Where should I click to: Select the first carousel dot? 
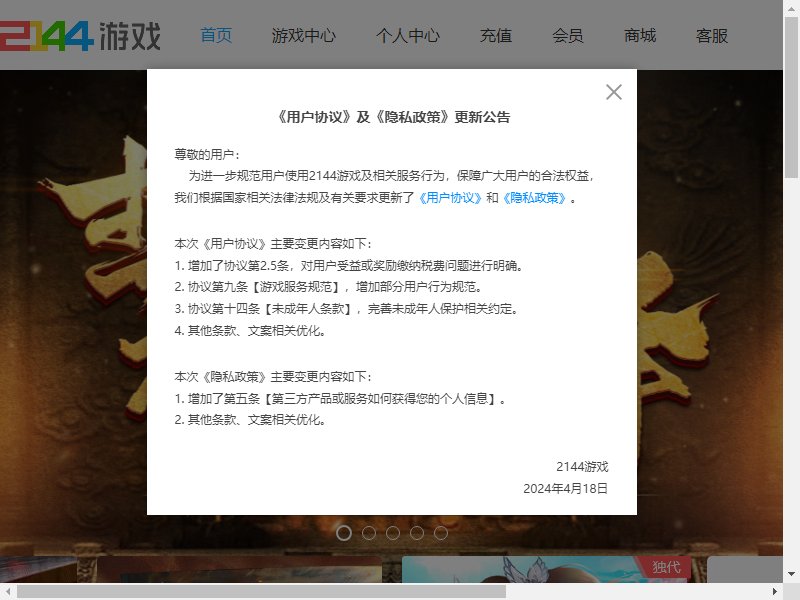[x=344, y=533]
